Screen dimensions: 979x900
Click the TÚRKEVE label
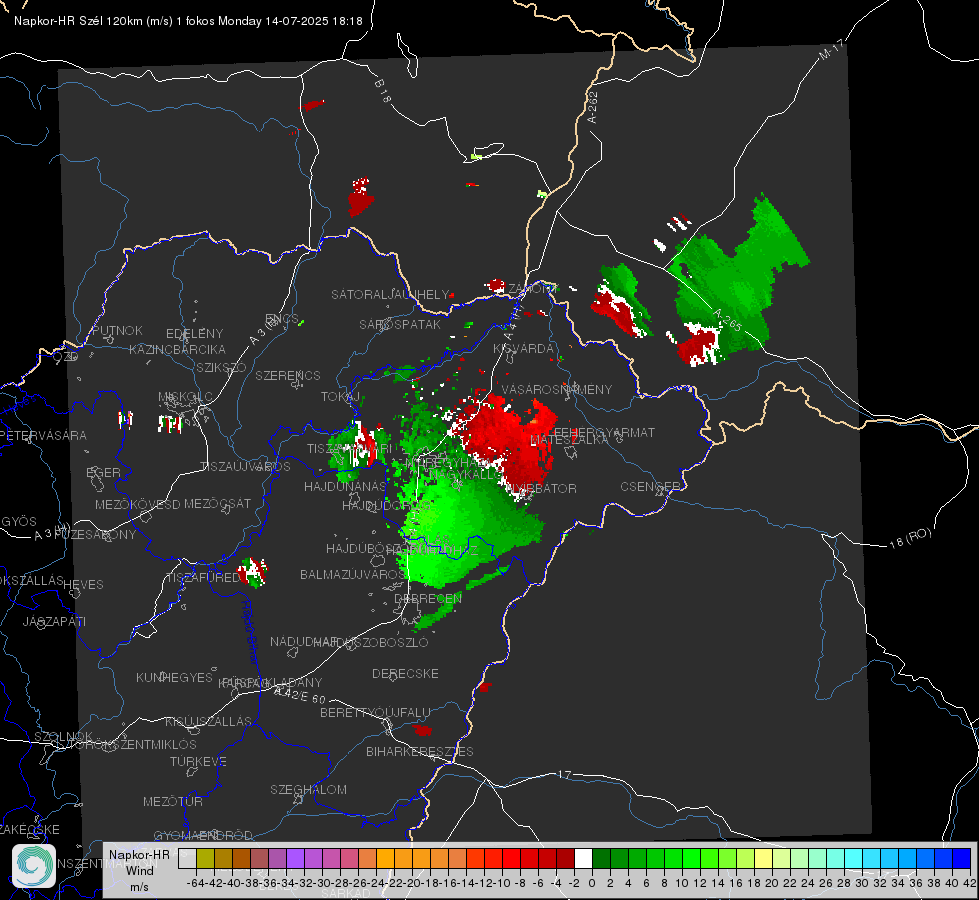pyautogui.click(x=199, y=761)
